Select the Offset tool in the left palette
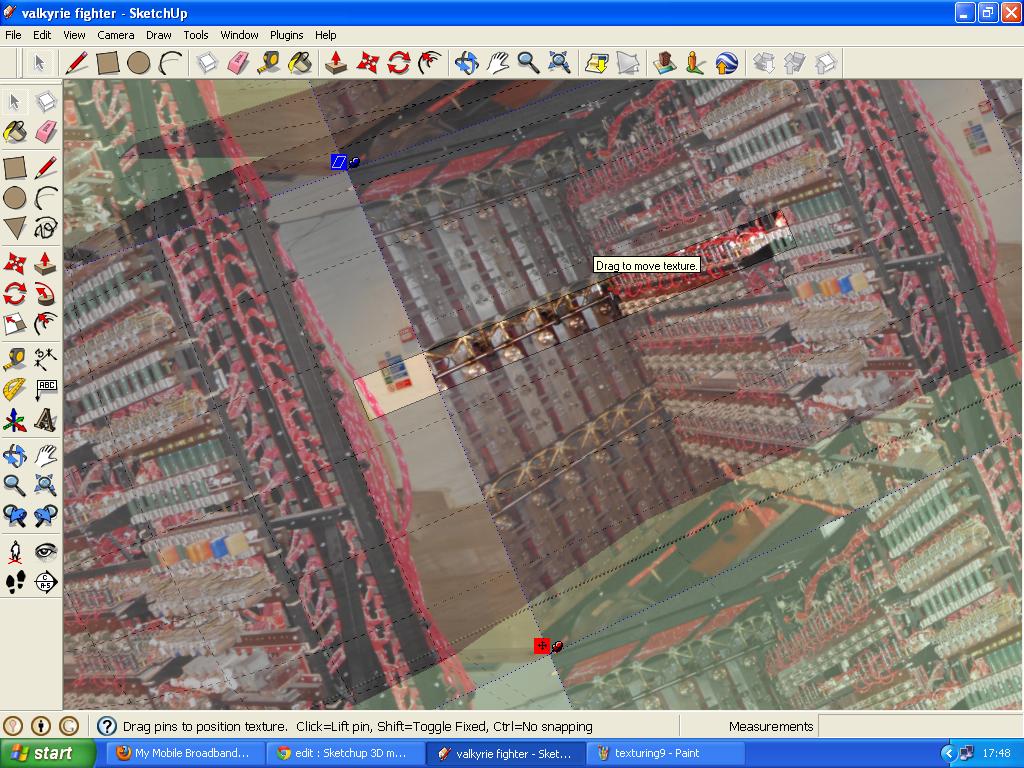 46,324
